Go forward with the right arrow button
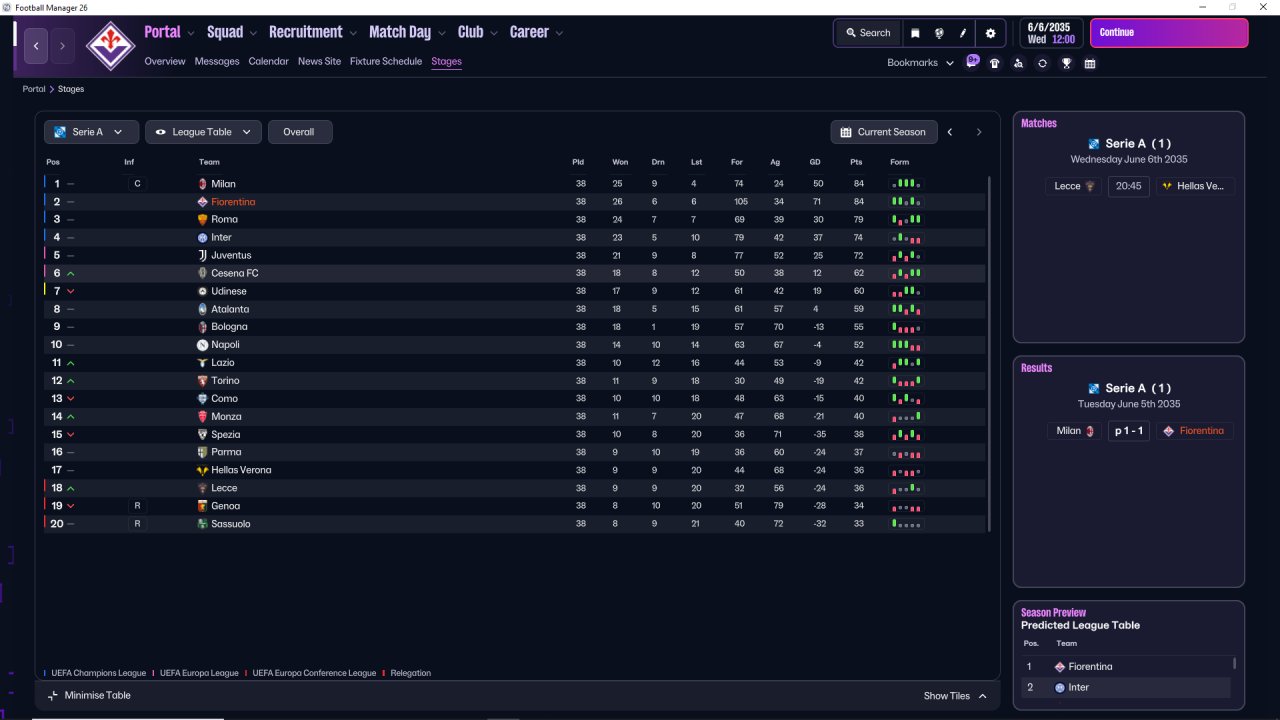The image size is (1280, 720). tap(62, 46)
